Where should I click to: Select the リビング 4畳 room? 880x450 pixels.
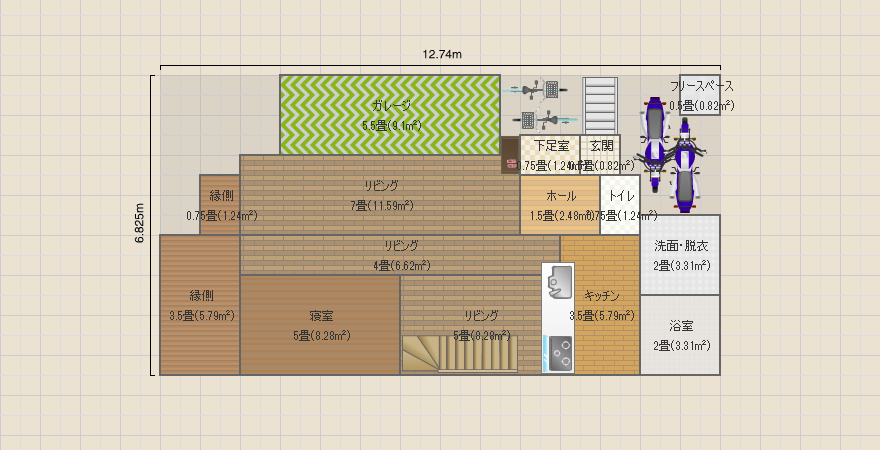(x=400, y=254)
